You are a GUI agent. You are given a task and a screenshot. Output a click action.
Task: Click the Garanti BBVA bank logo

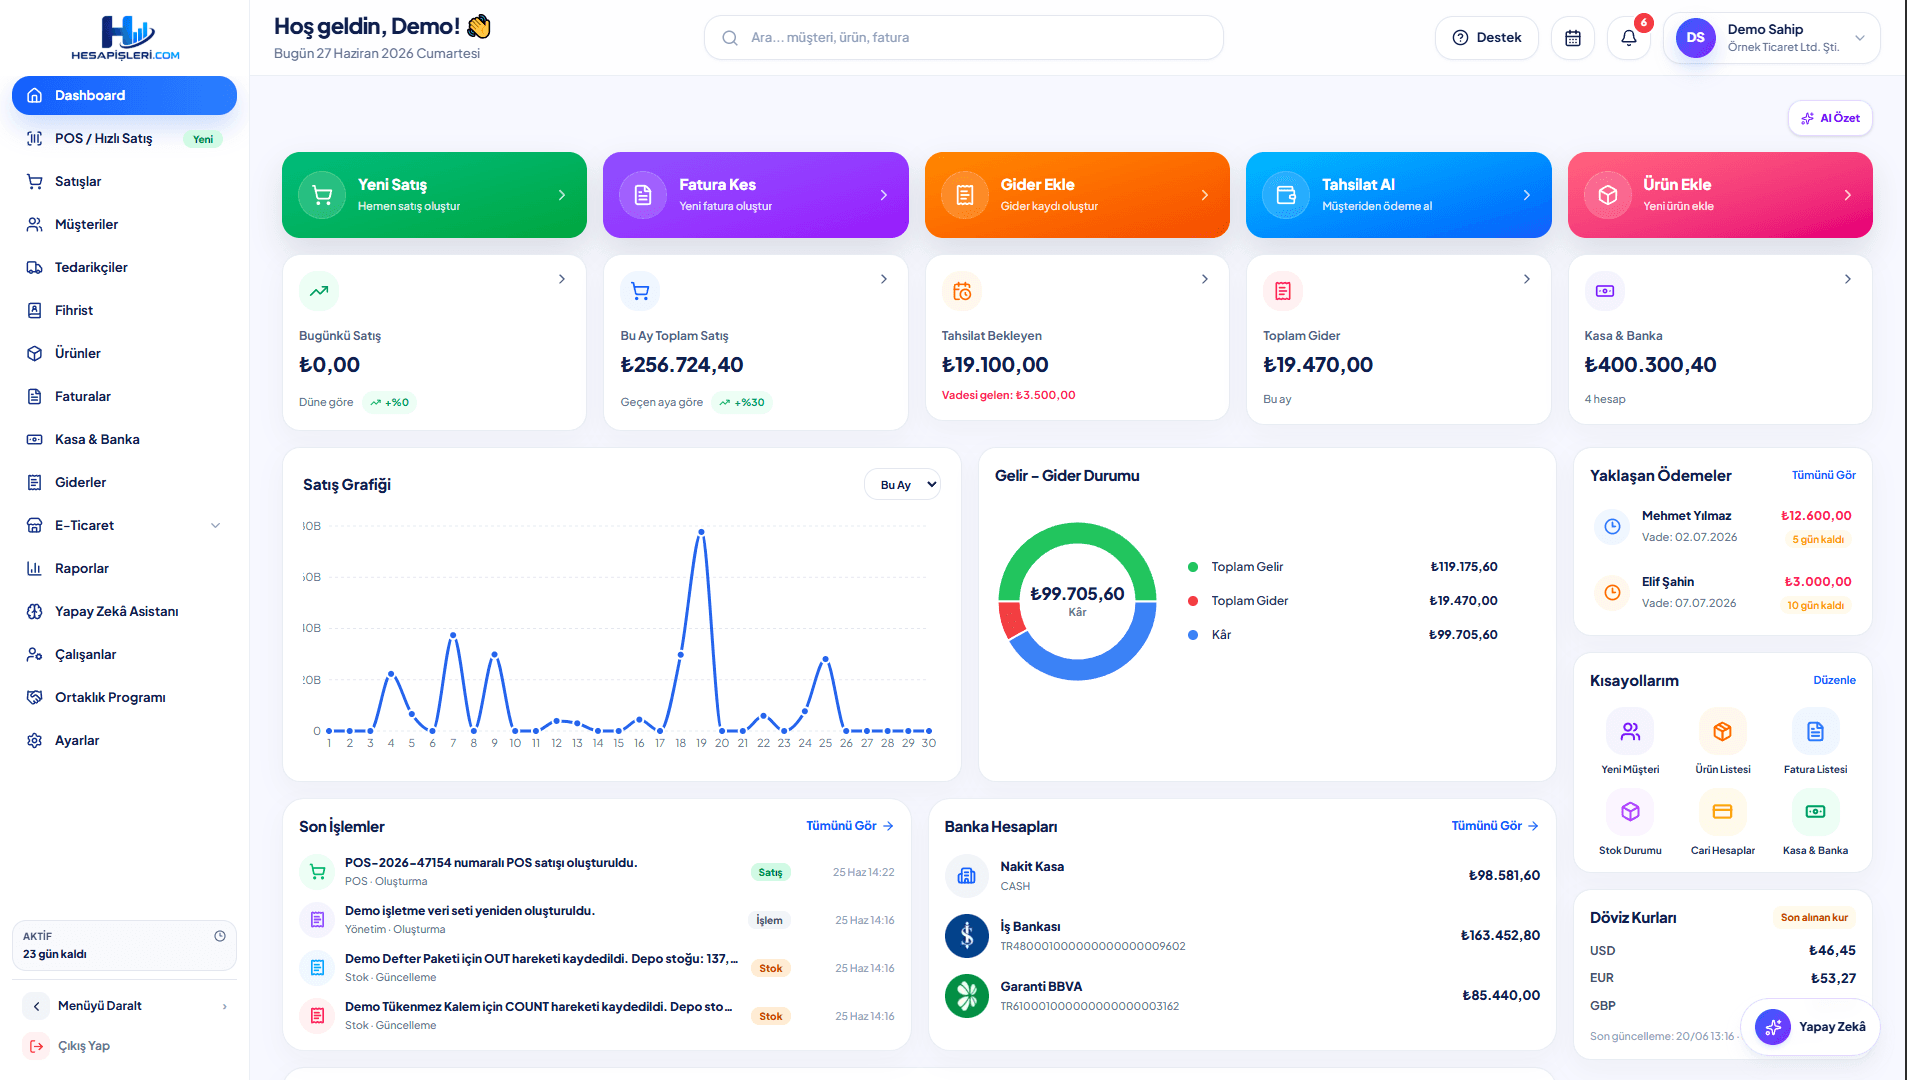[966, 996]
